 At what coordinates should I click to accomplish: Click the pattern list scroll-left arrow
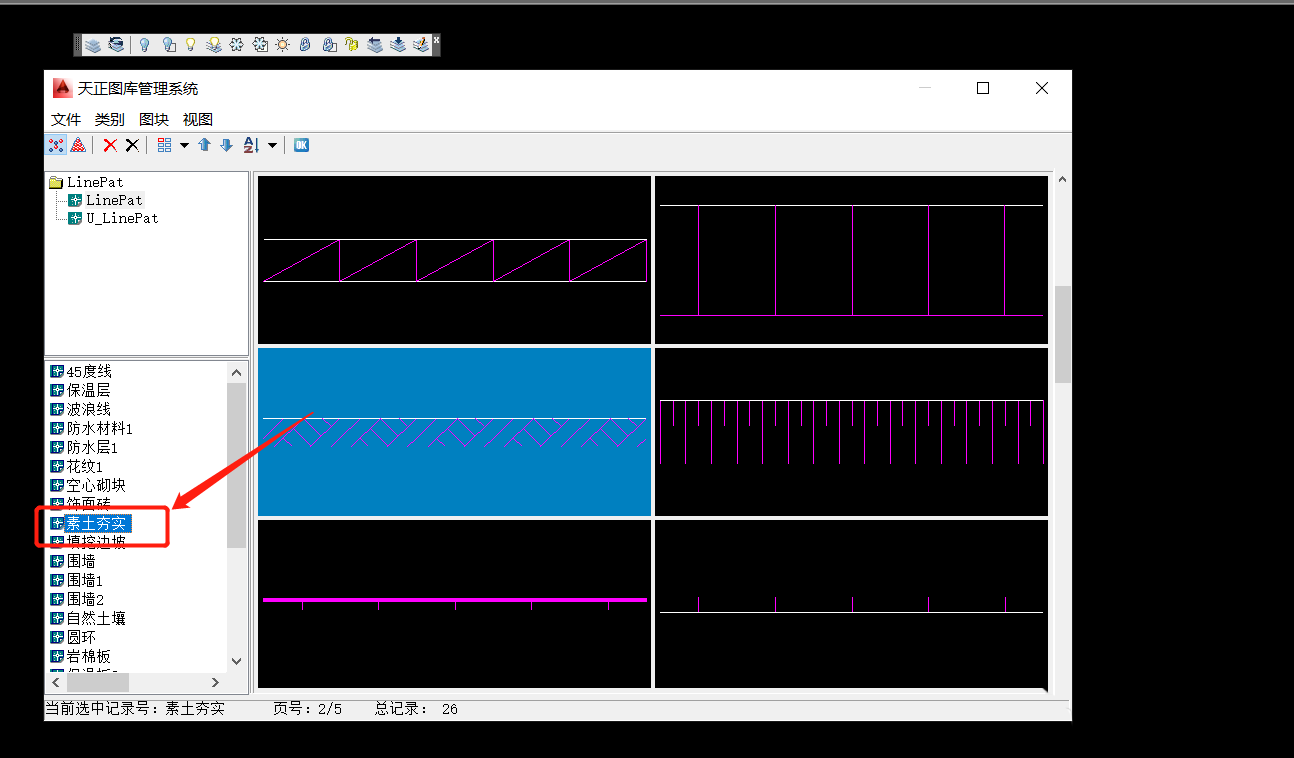click(x=57, y=682)
